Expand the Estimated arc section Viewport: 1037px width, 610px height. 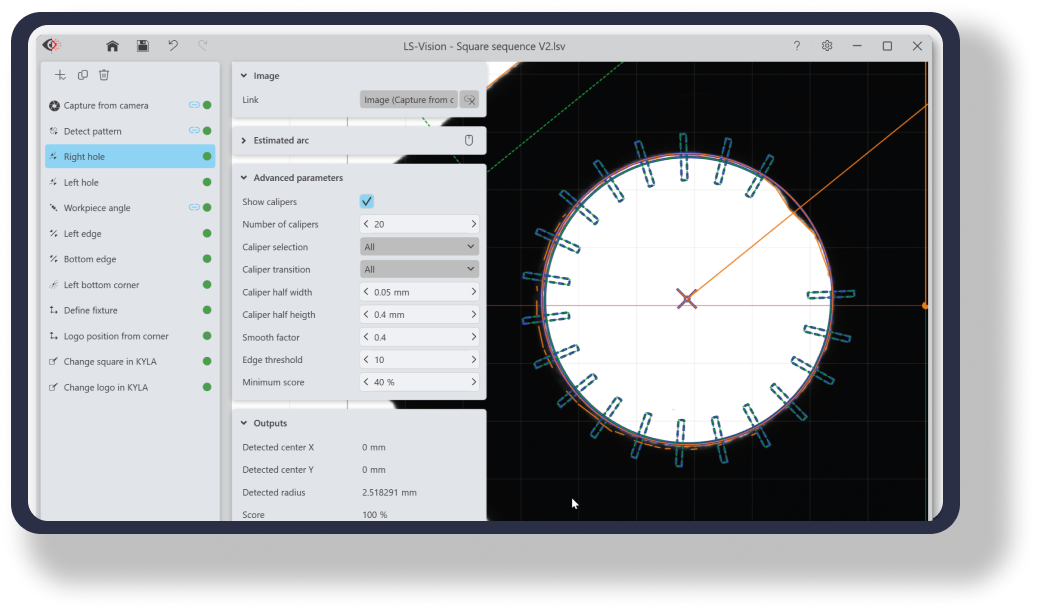tap(244, 141)
